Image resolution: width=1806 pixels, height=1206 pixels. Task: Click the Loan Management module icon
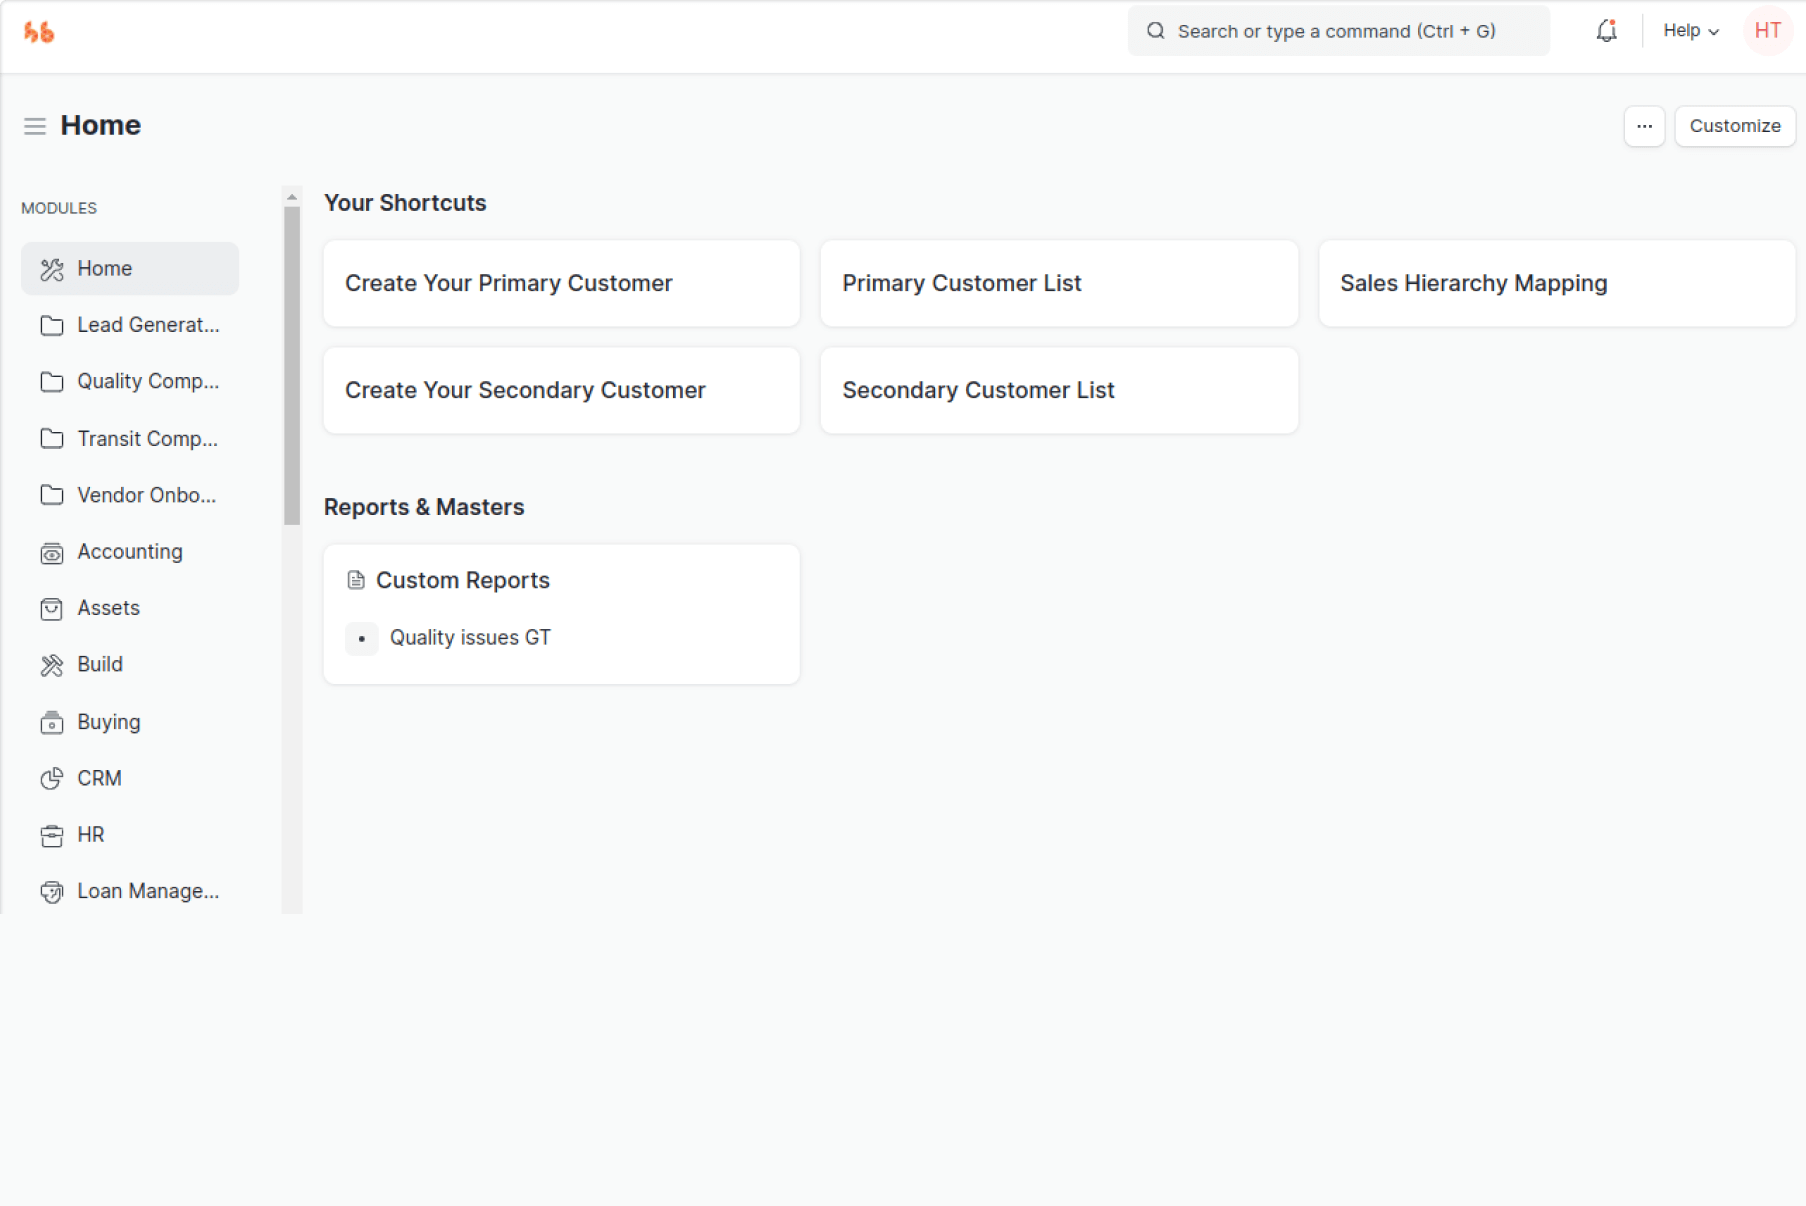(52, 892)
